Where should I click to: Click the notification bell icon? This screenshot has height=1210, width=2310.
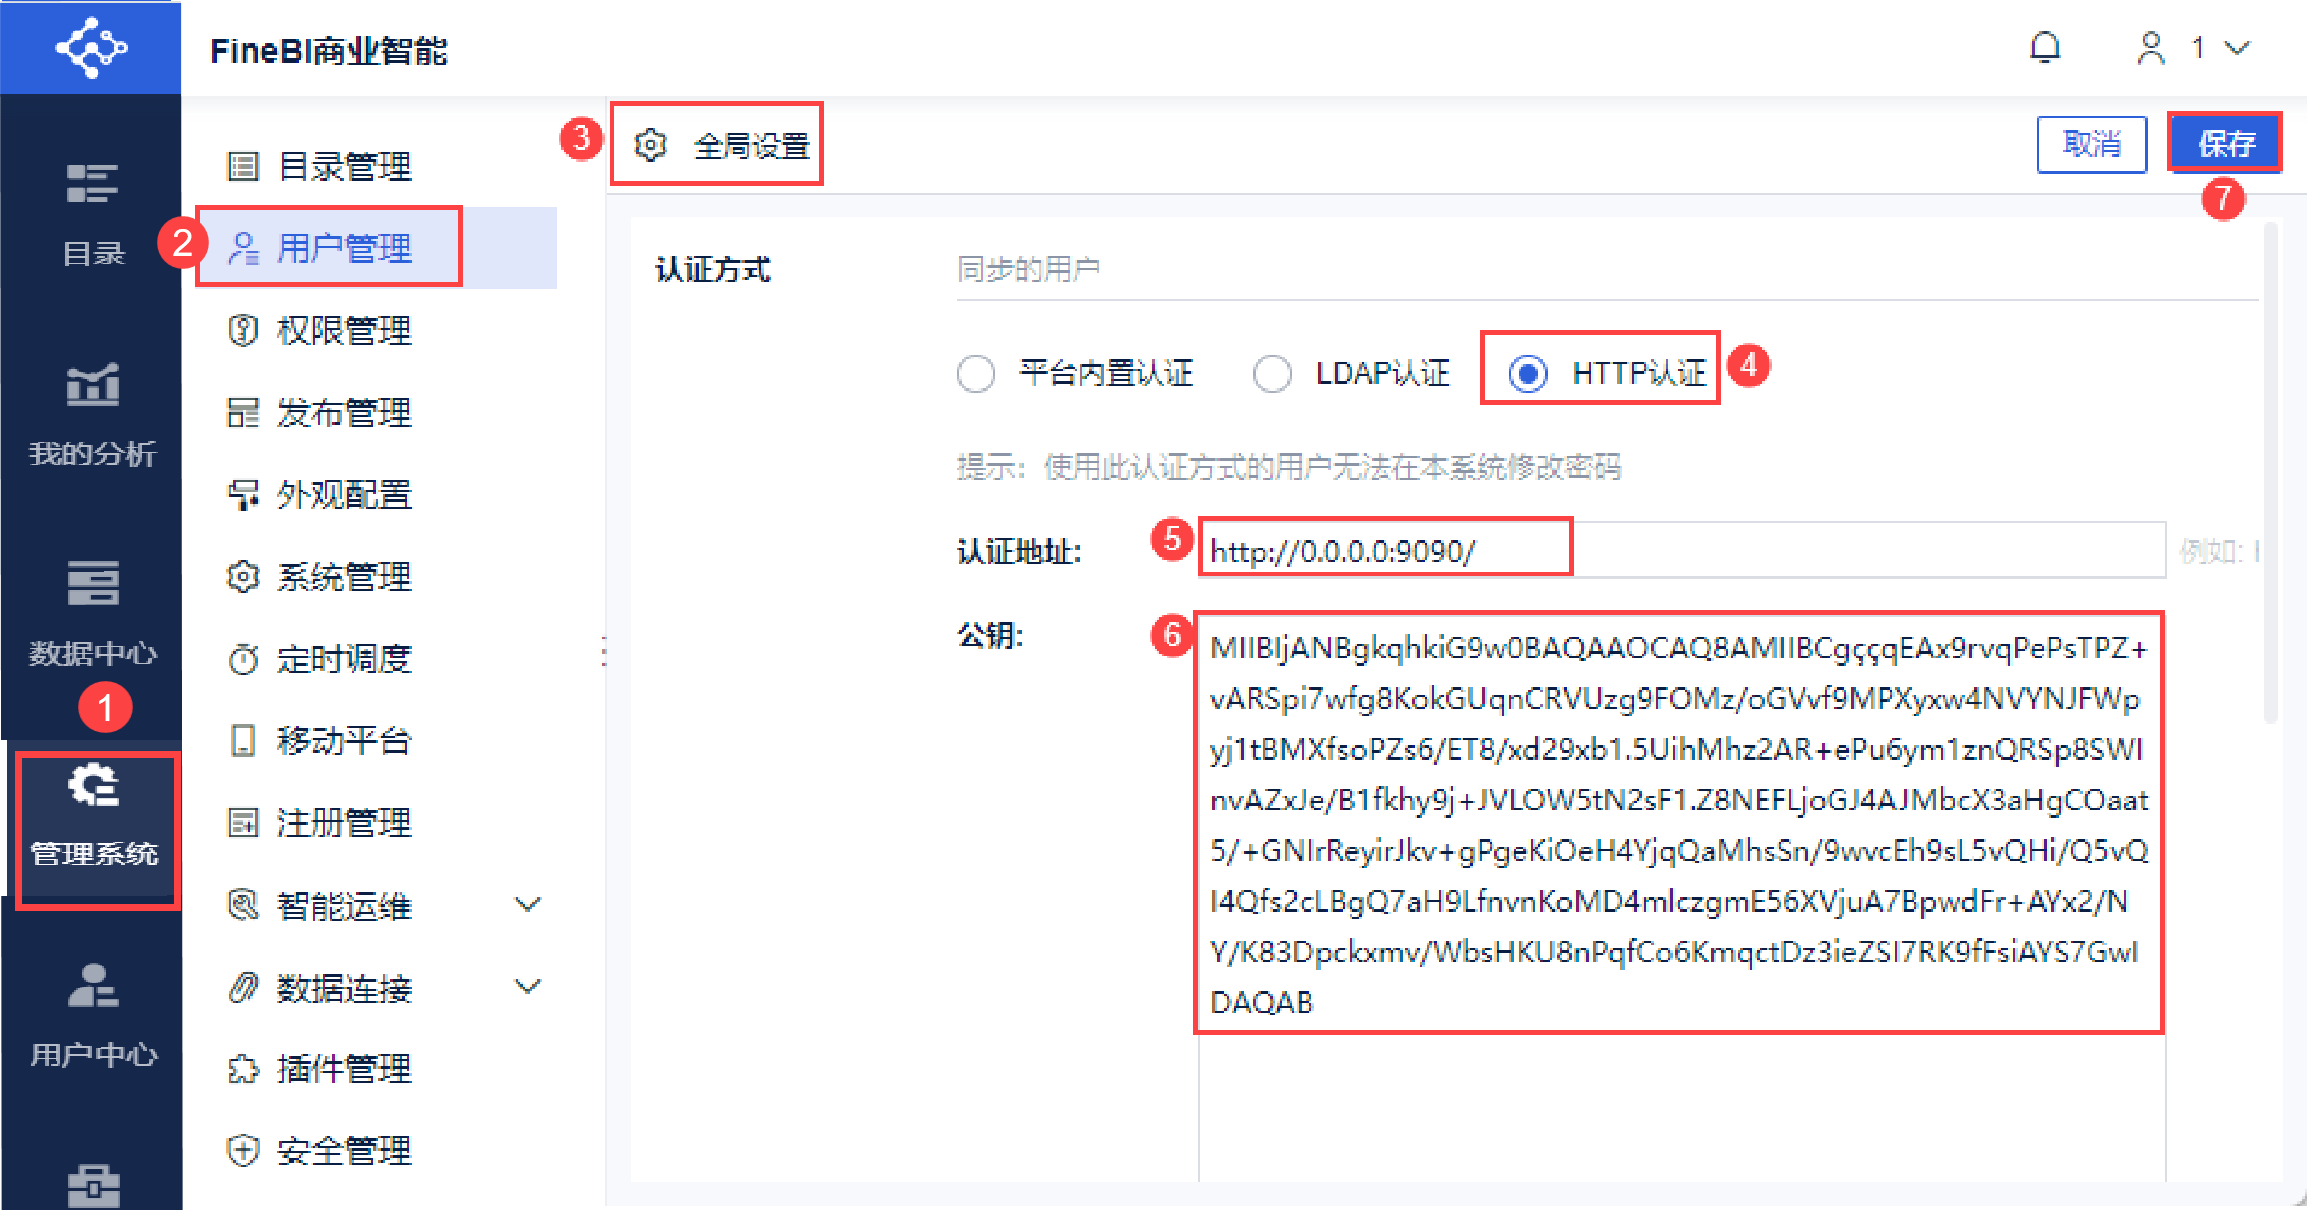2045,47
